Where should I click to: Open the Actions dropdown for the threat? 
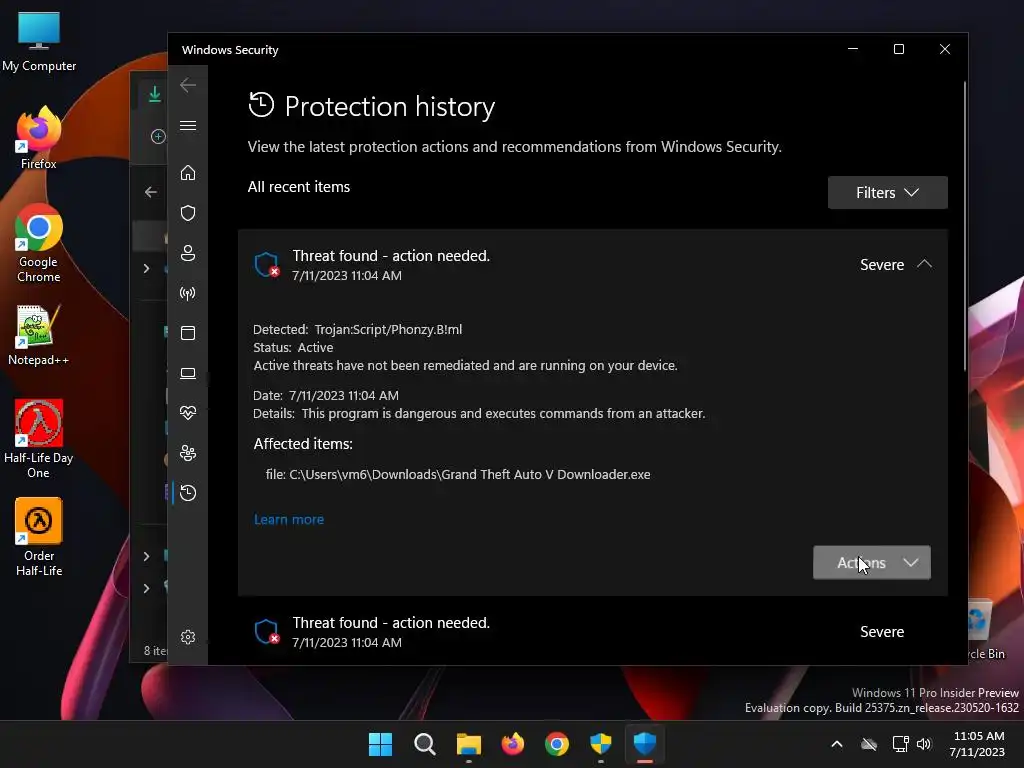(x=872, y=562)
